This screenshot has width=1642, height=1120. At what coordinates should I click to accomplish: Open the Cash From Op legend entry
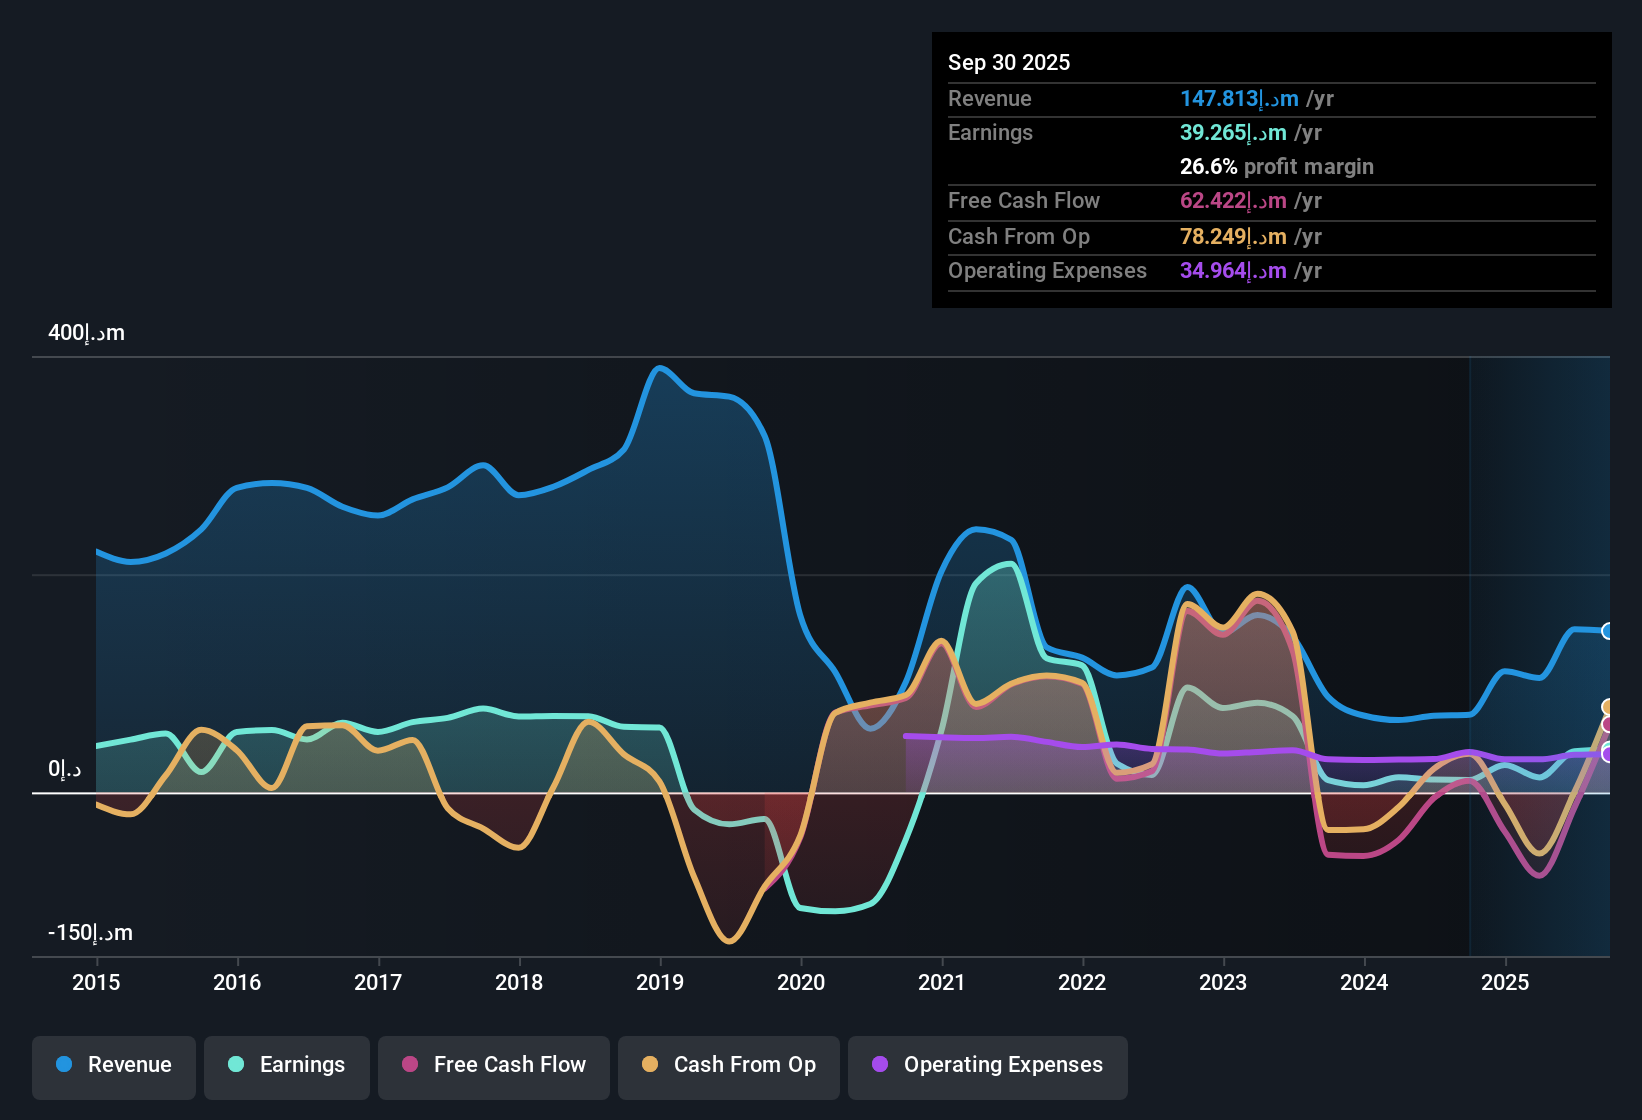click(728, 1065)
